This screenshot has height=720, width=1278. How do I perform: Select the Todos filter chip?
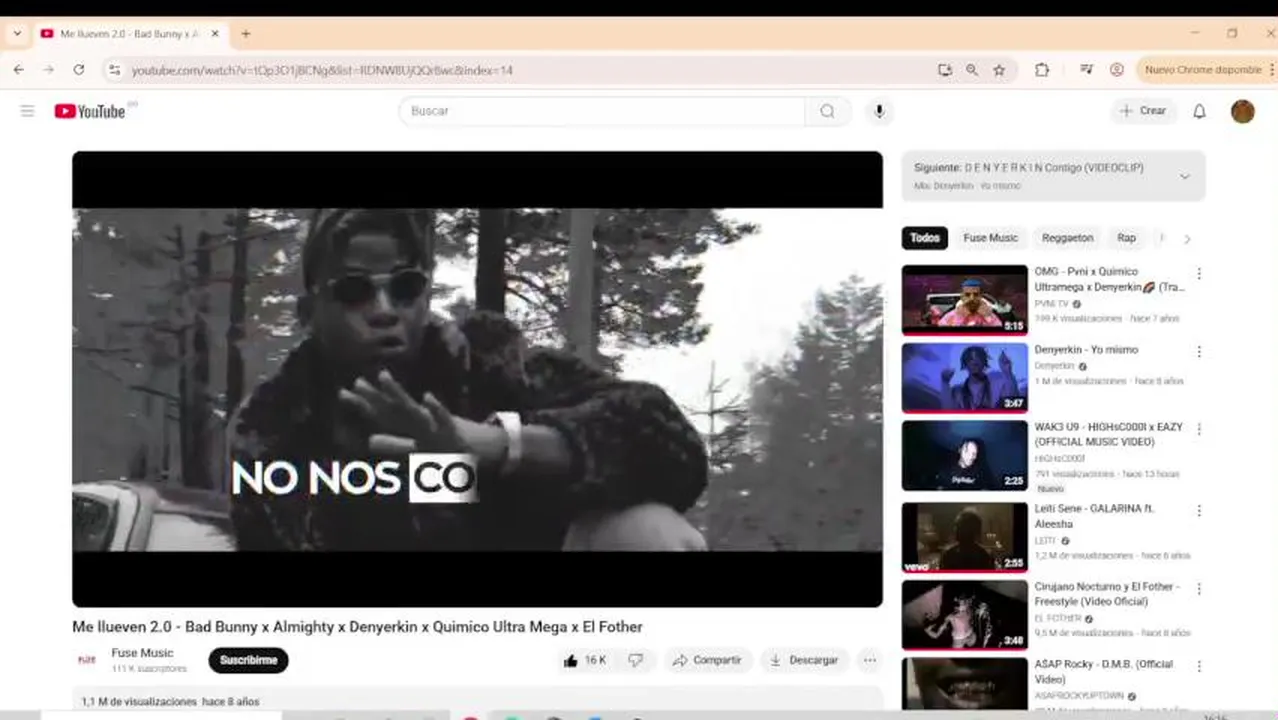(x=925, y=238)
